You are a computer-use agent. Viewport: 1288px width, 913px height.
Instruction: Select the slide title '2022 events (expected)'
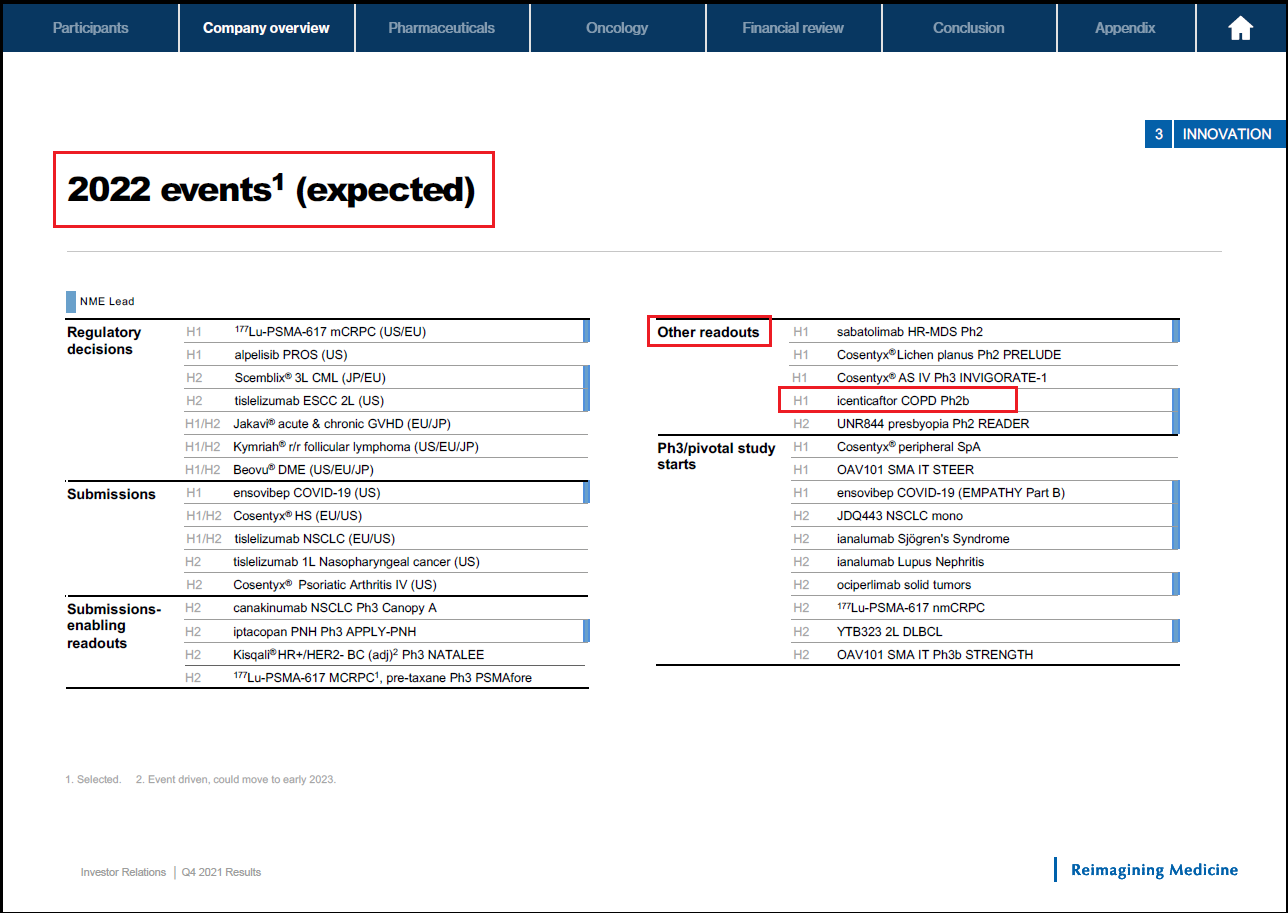(271, 189)
